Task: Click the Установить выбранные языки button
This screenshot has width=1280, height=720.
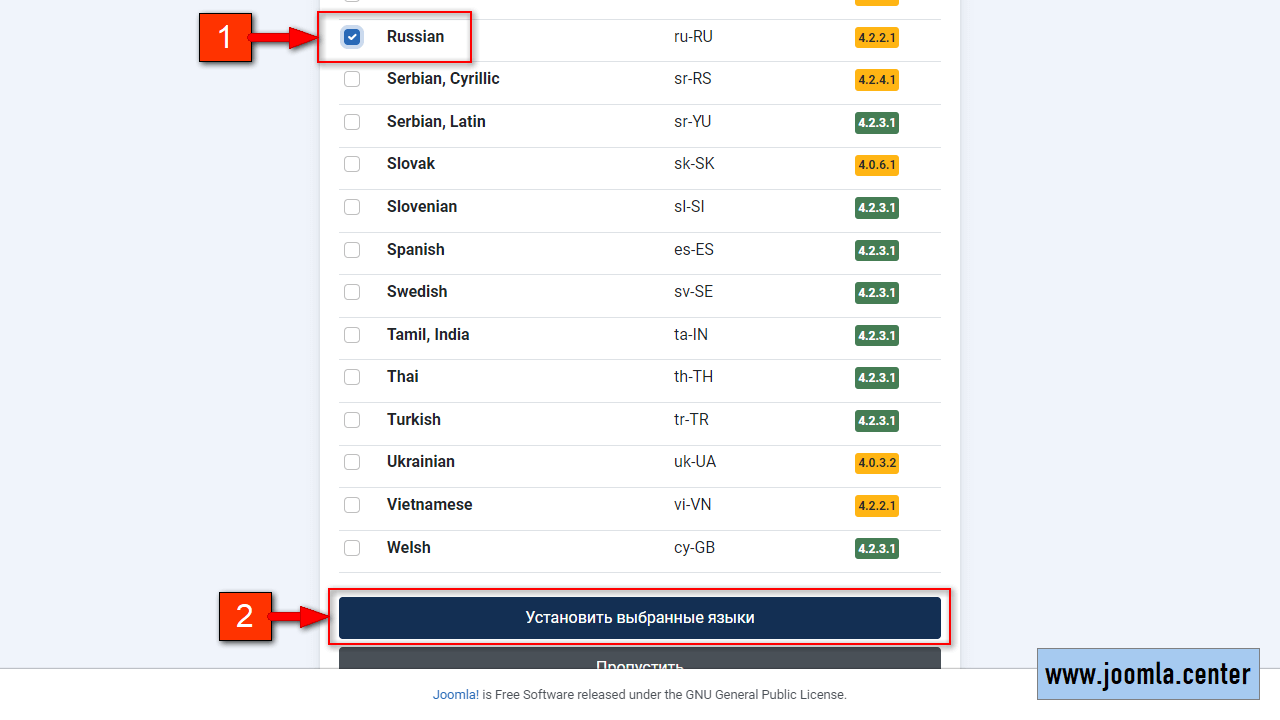Action: pyautogui.click(x=640, y=618)
